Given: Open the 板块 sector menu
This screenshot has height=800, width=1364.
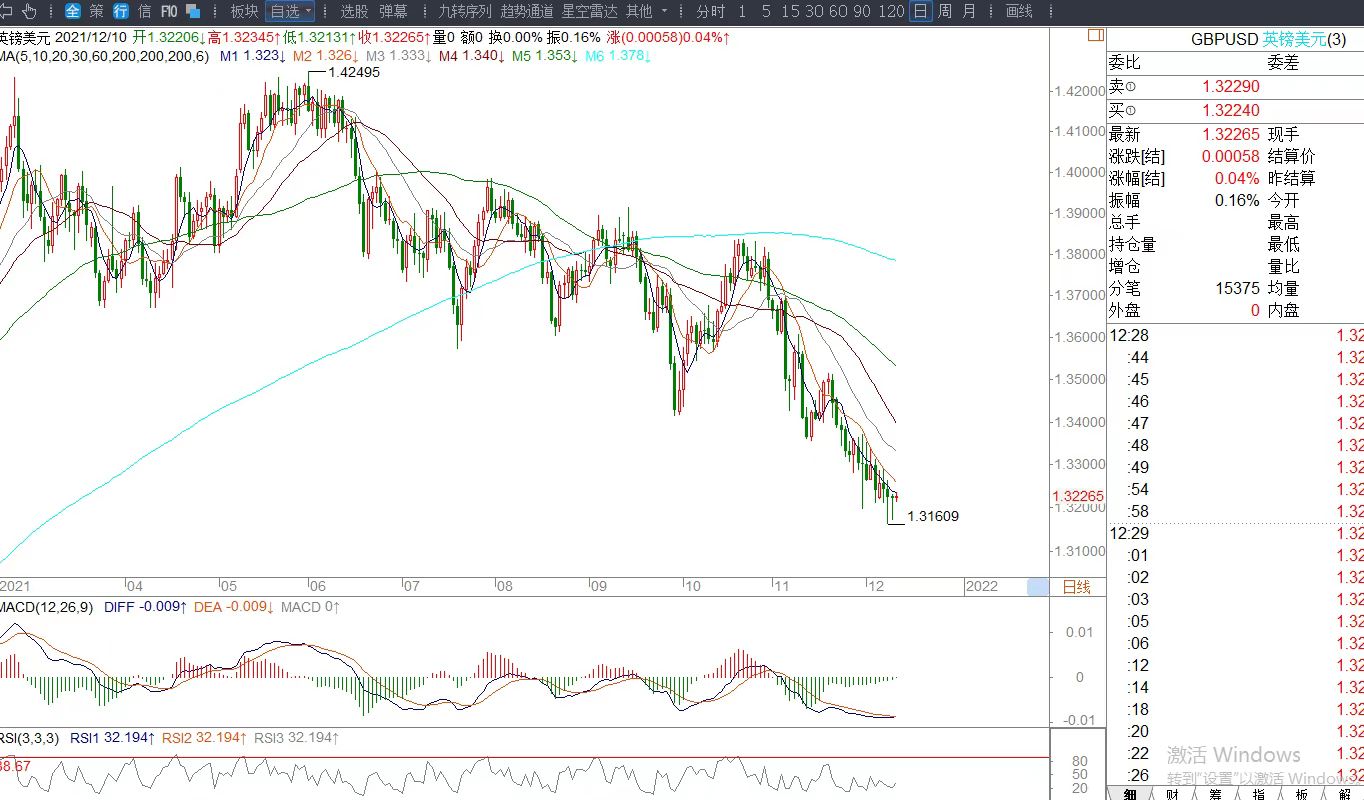Looking at the screenshot, I should [x=244, y=11].
